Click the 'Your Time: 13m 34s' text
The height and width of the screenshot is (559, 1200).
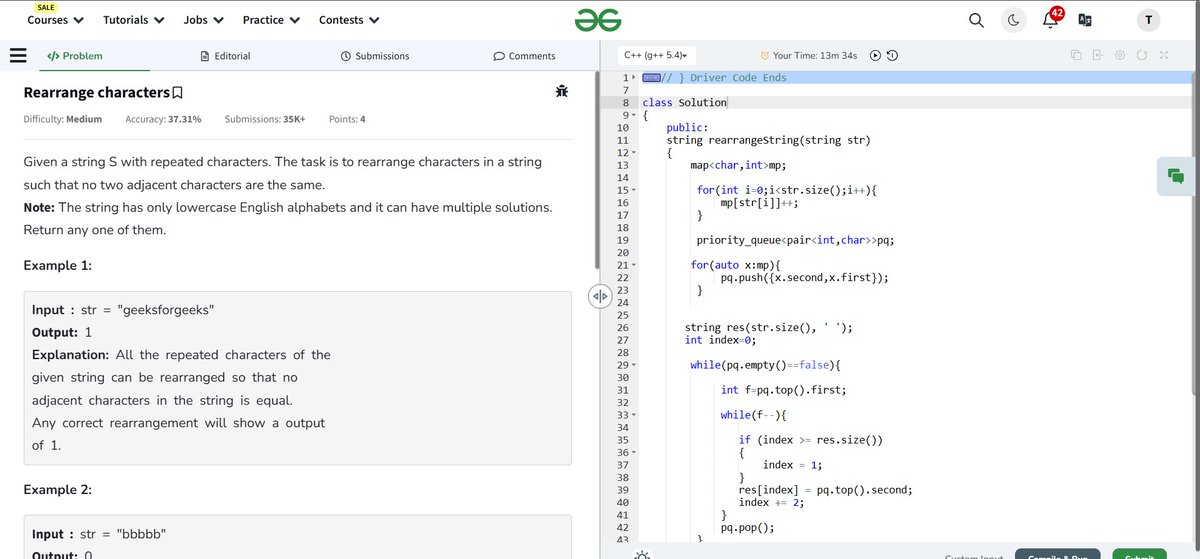815,56
